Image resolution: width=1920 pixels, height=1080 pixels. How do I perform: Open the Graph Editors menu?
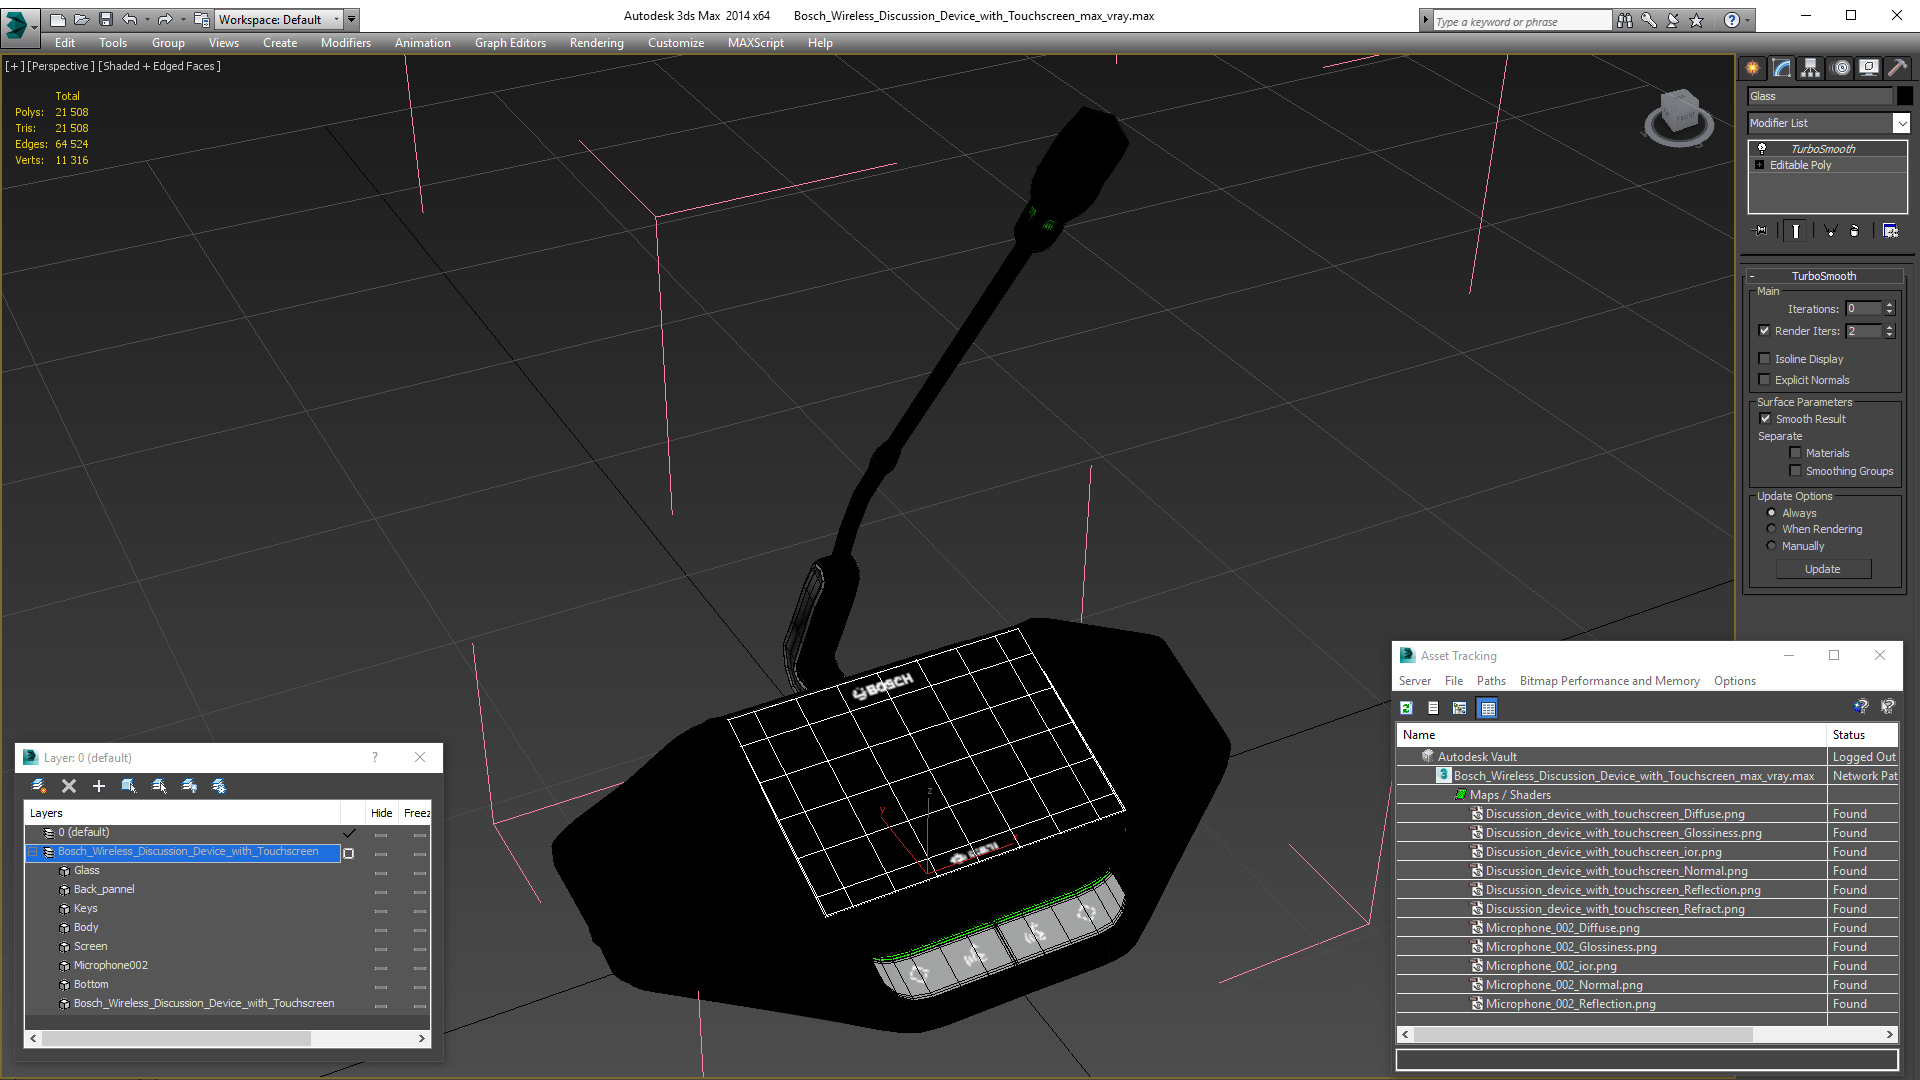point(510,43)
